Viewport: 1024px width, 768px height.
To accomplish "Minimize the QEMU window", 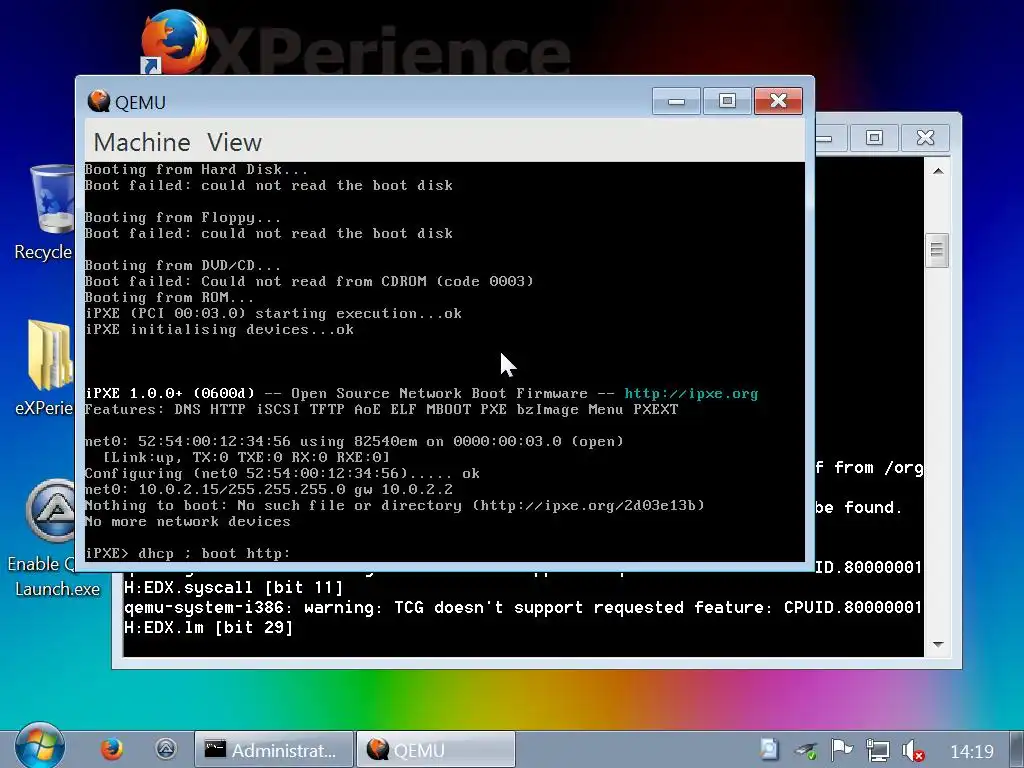I will pos(677,101).
